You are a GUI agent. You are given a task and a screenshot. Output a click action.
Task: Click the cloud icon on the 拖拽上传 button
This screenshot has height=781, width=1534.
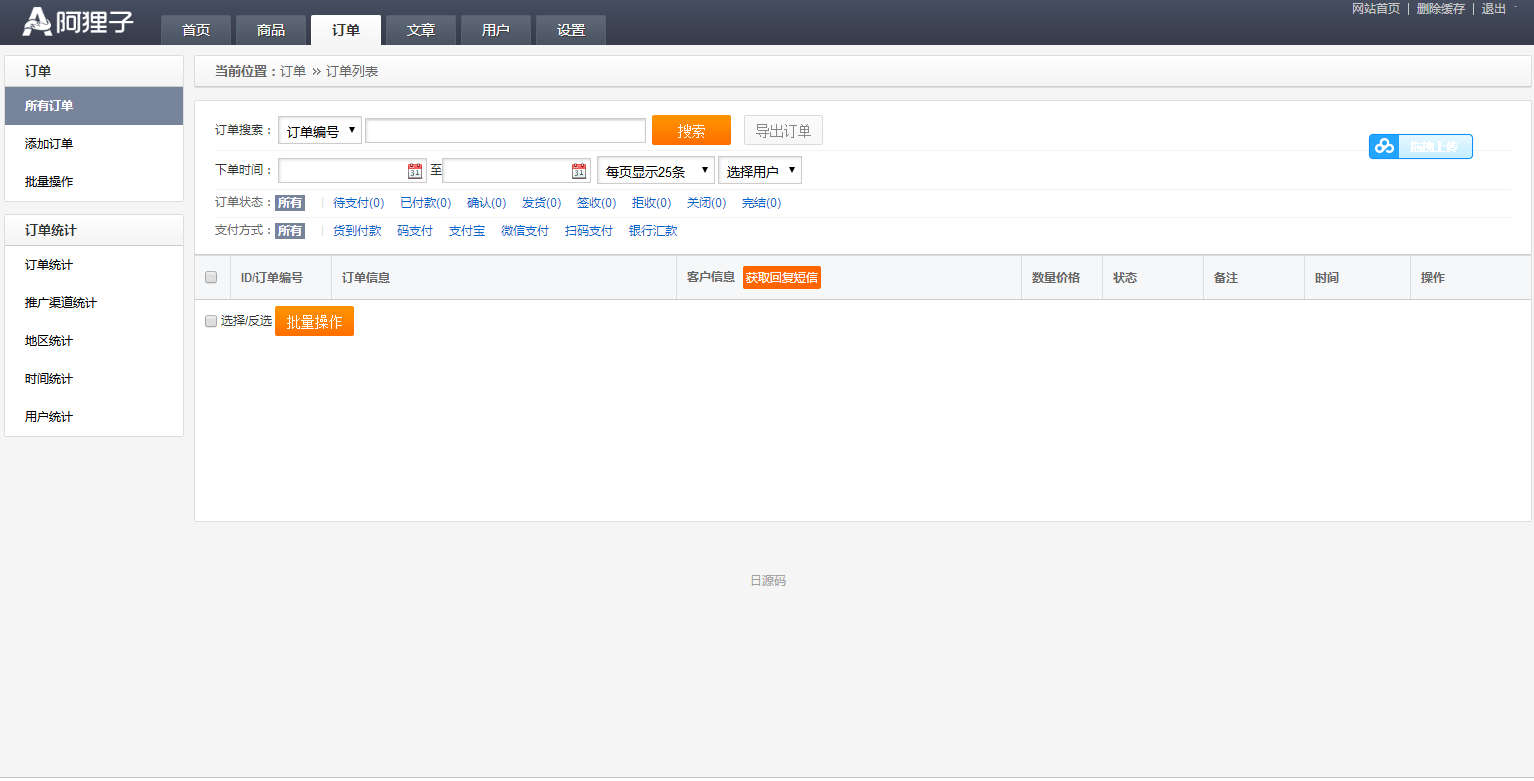(x=1383, y=146)
